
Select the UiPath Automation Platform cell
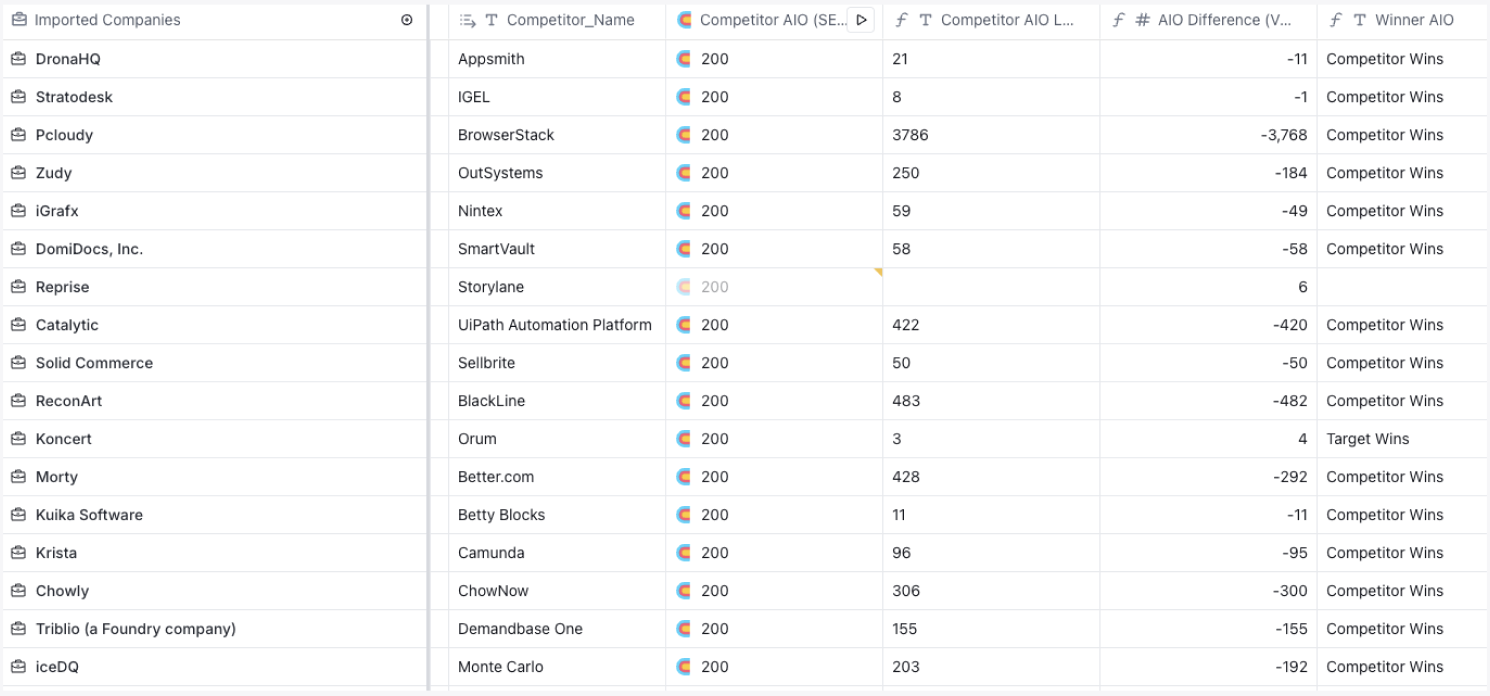[554, 325]
